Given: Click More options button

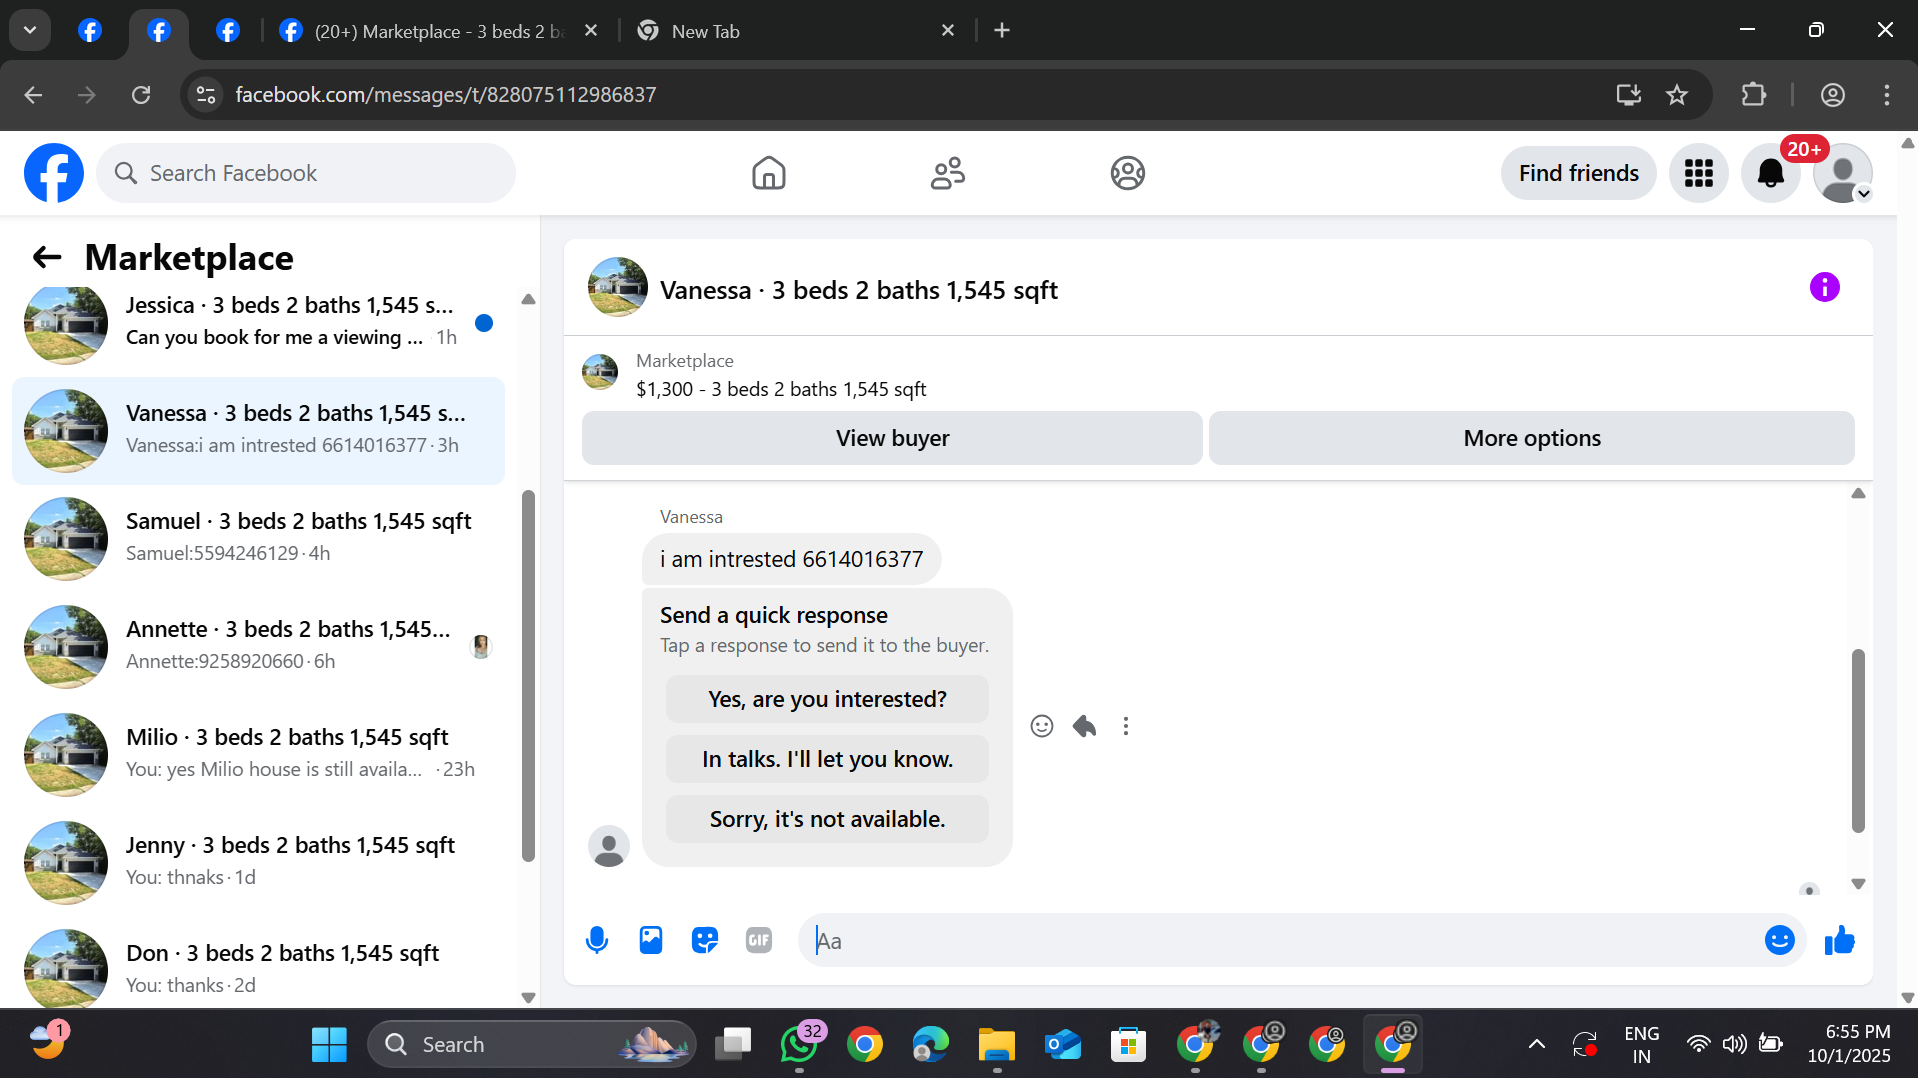Looking at the screenshot, I should tap(1531, 438).
